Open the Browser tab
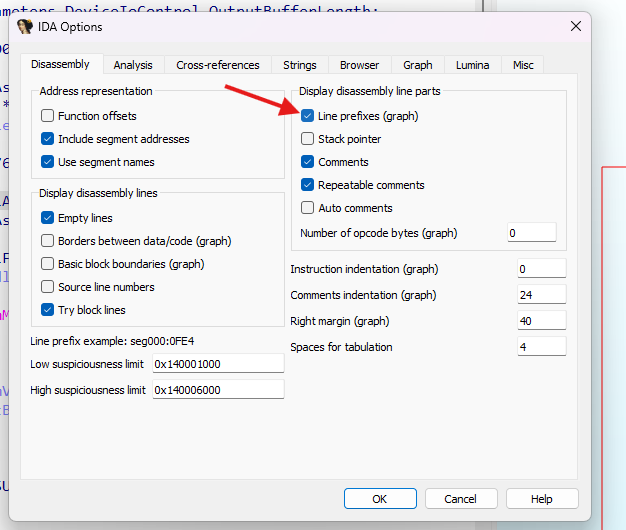This screenshot has width=626, height=530. tap(359, 65)
